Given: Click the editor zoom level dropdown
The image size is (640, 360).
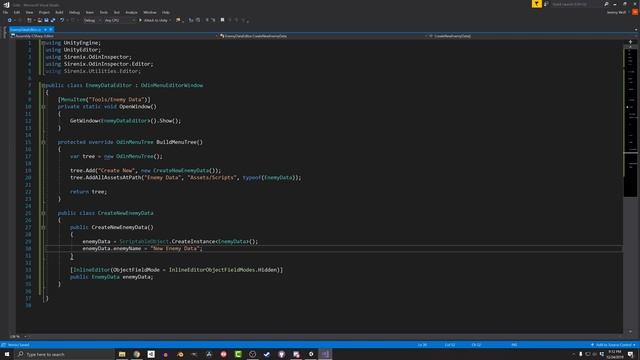Looking at the screenshot, I should pos(18,336).
